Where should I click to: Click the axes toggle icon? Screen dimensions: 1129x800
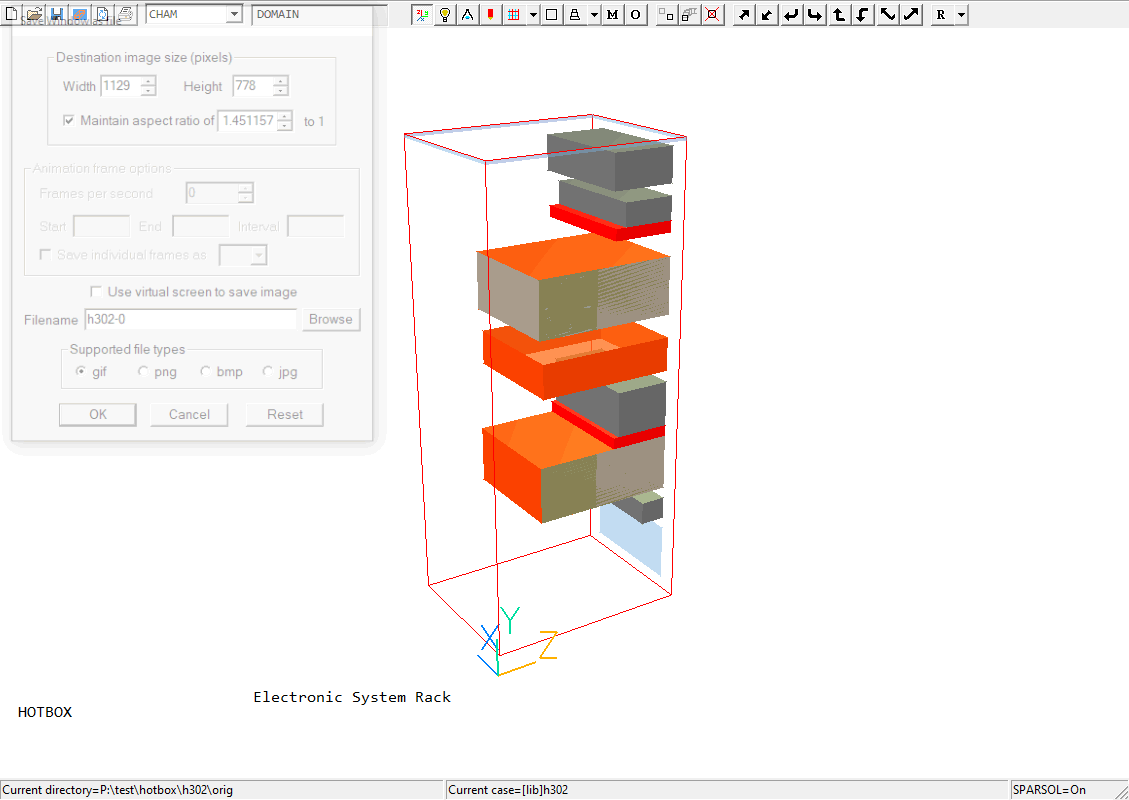(422, 15)
